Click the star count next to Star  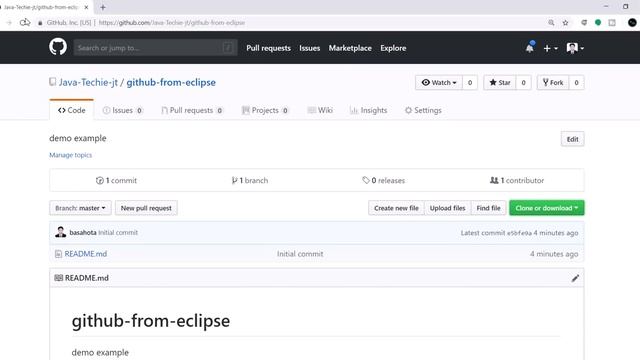(523, 82)
